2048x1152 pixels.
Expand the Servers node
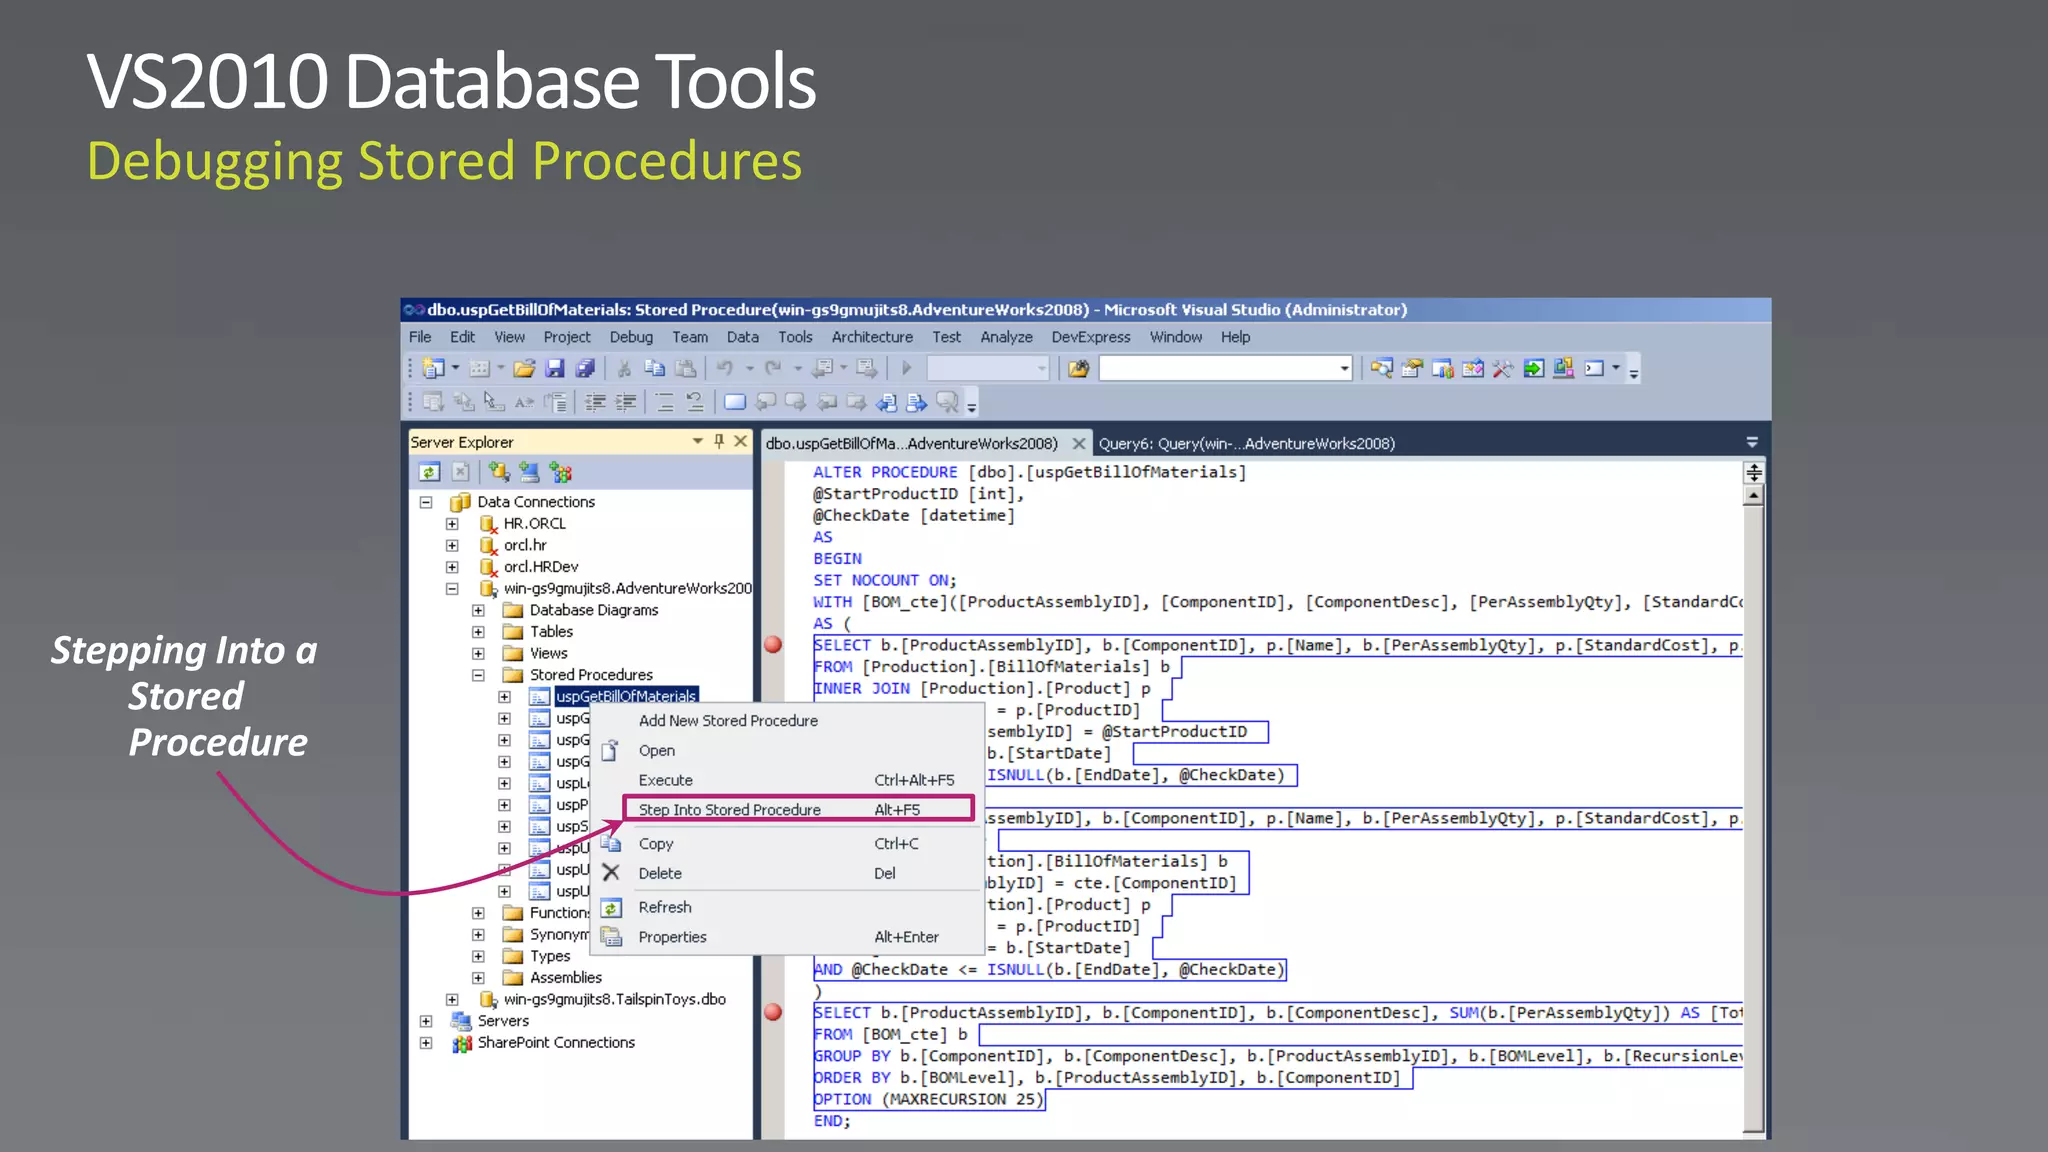point(426,1021)
